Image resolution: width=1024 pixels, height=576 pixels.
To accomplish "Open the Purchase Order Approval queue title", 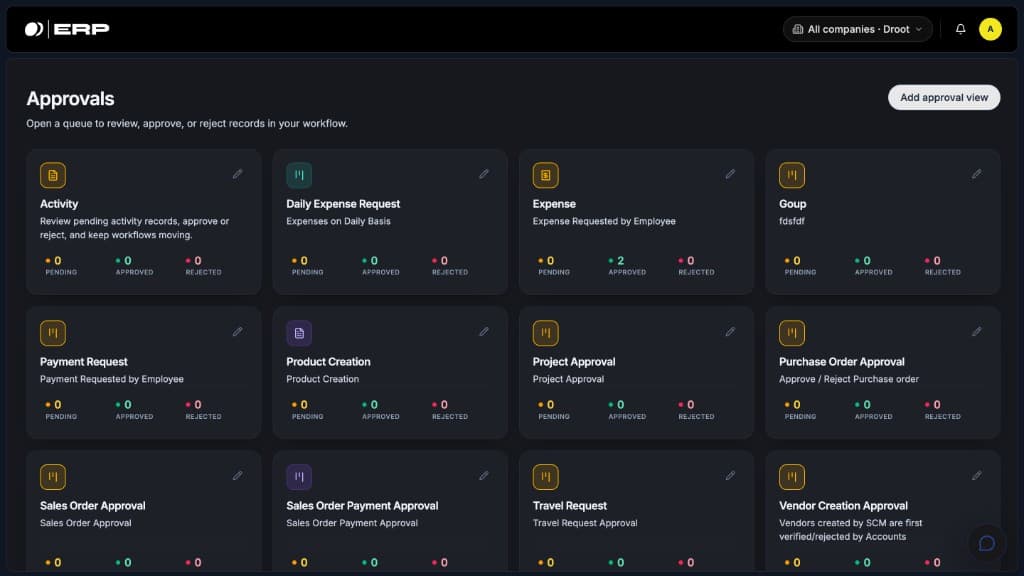I will (x=841, y=362).
